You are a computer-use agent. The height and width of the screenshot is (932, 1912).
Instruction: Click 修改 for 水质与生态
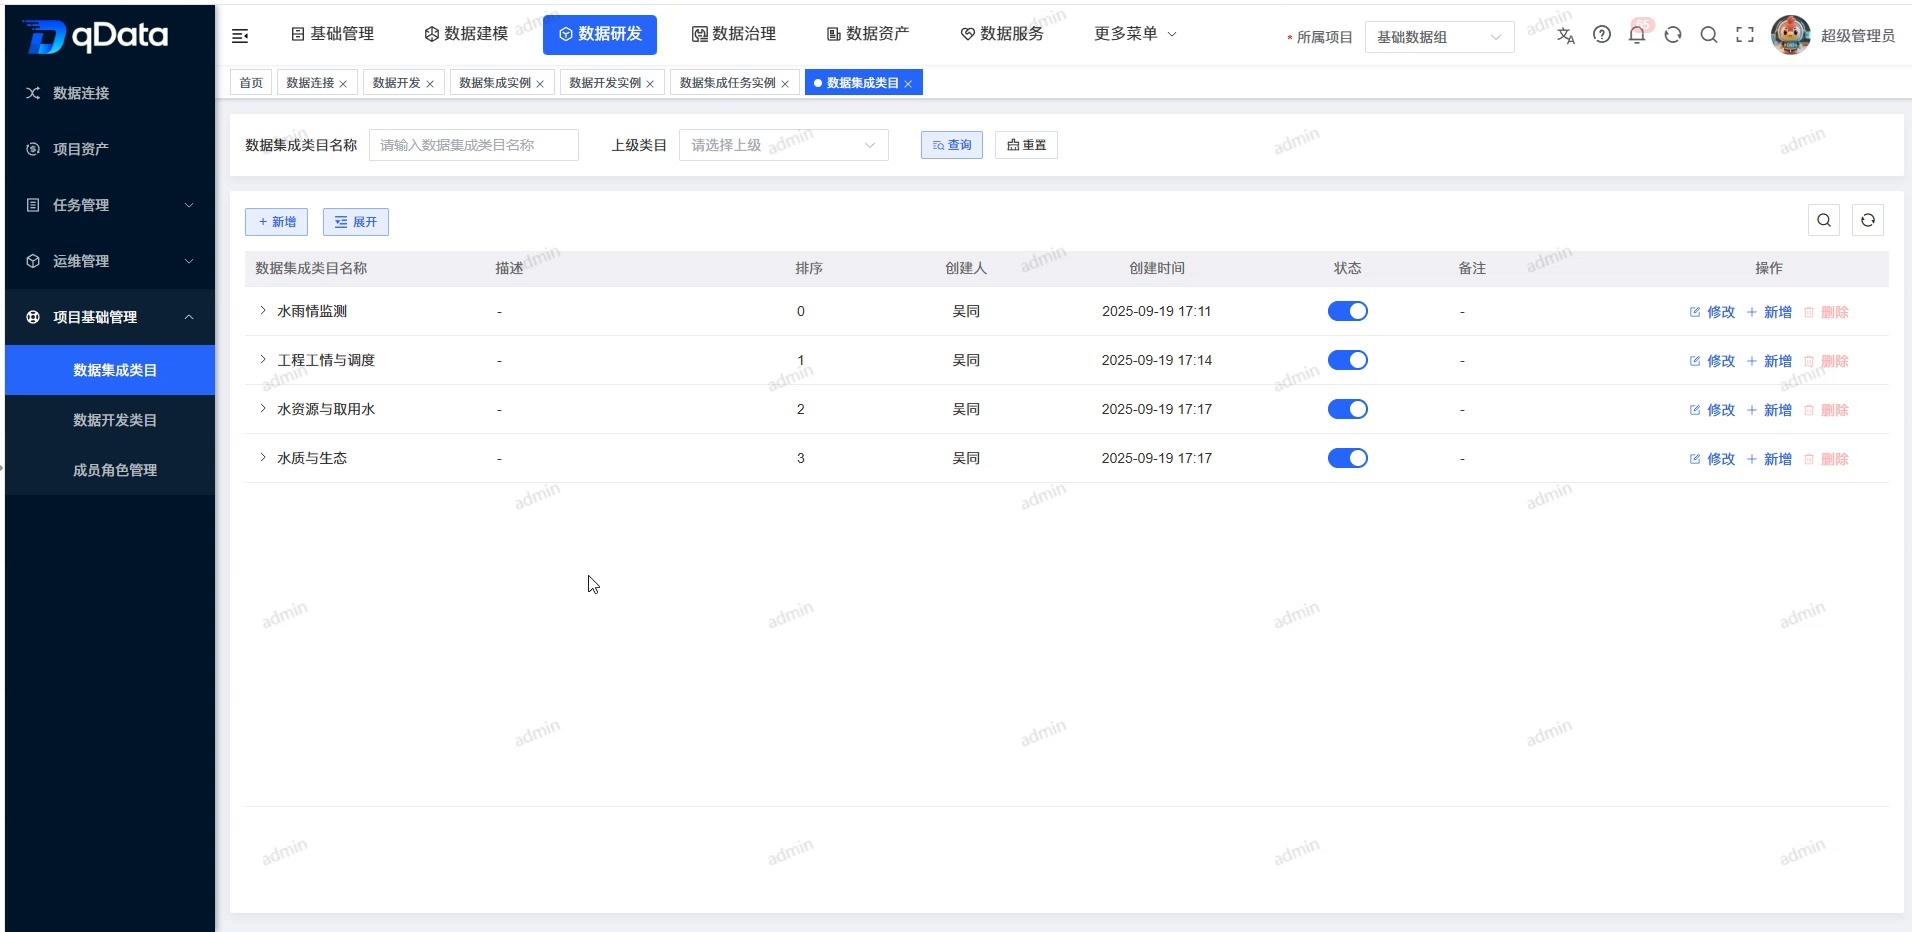(x=1712, y=459)
